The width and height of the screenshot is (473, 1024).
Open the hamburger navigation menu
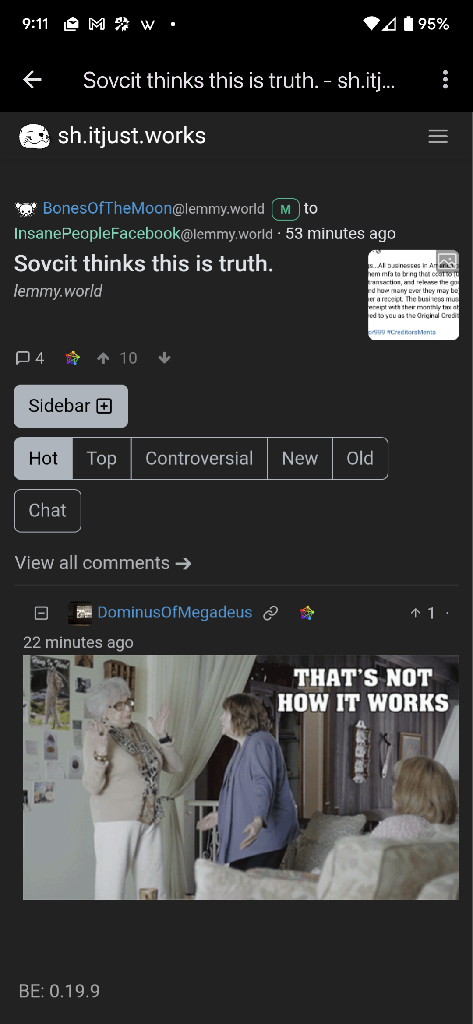click(x=438, y=136)
